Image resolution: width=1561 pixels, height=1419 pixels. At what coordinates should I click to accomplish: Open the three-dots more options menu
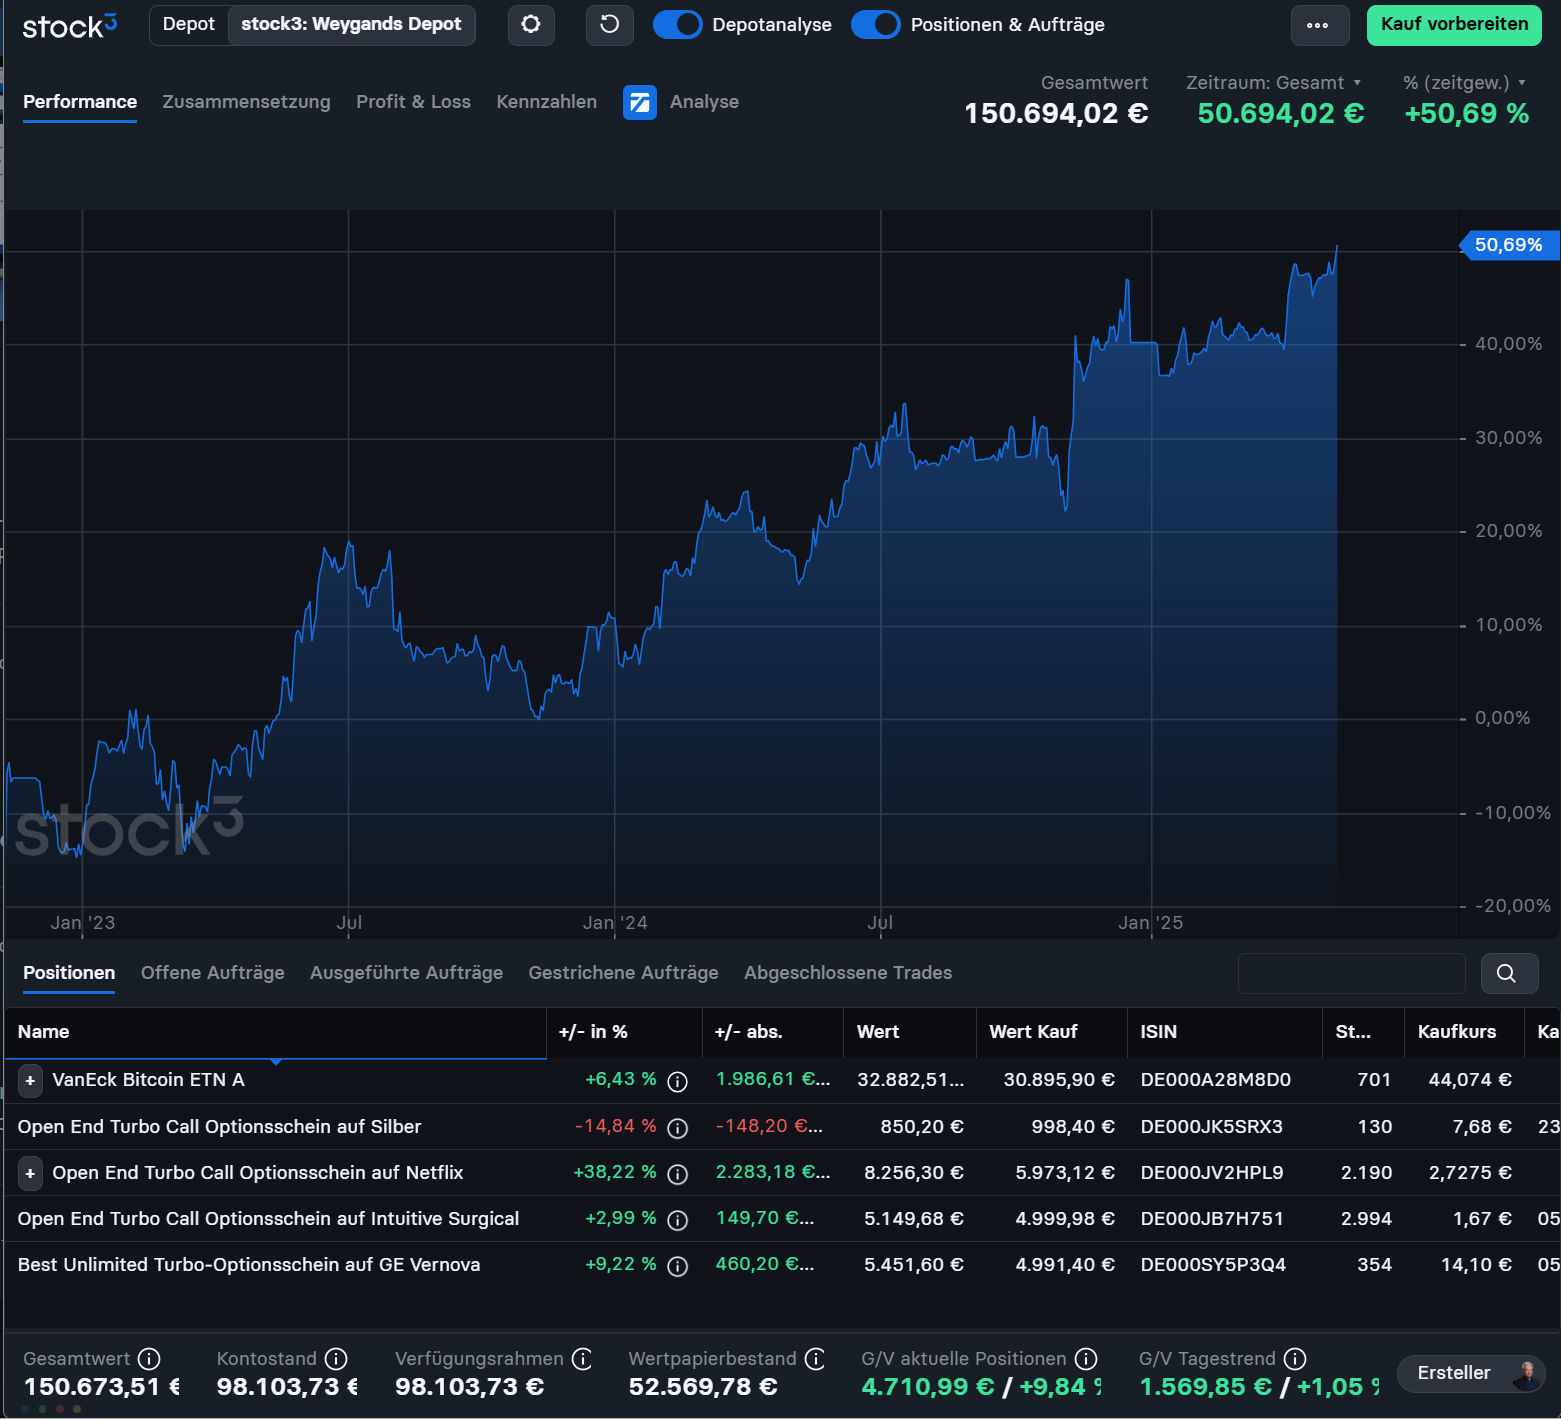(x=1318, y=25)
